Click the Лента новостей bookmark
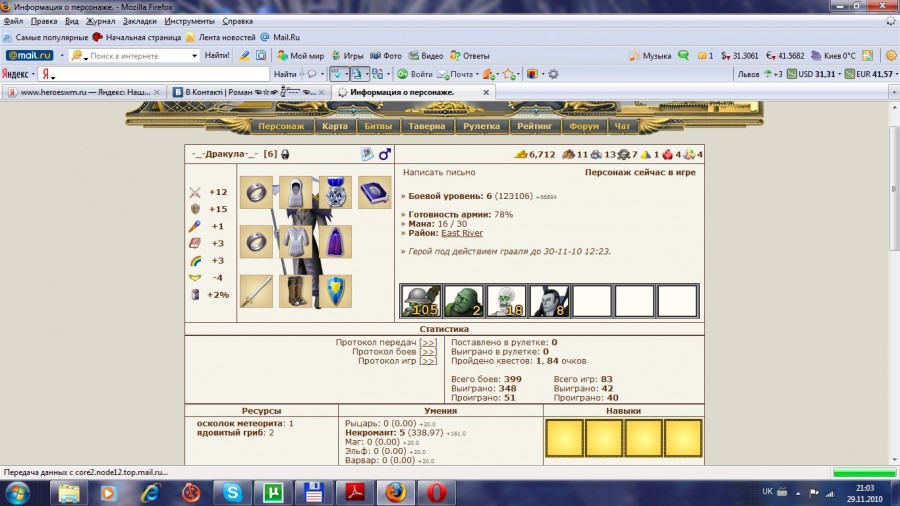This screenshot has height=506, width=900. 220,37
